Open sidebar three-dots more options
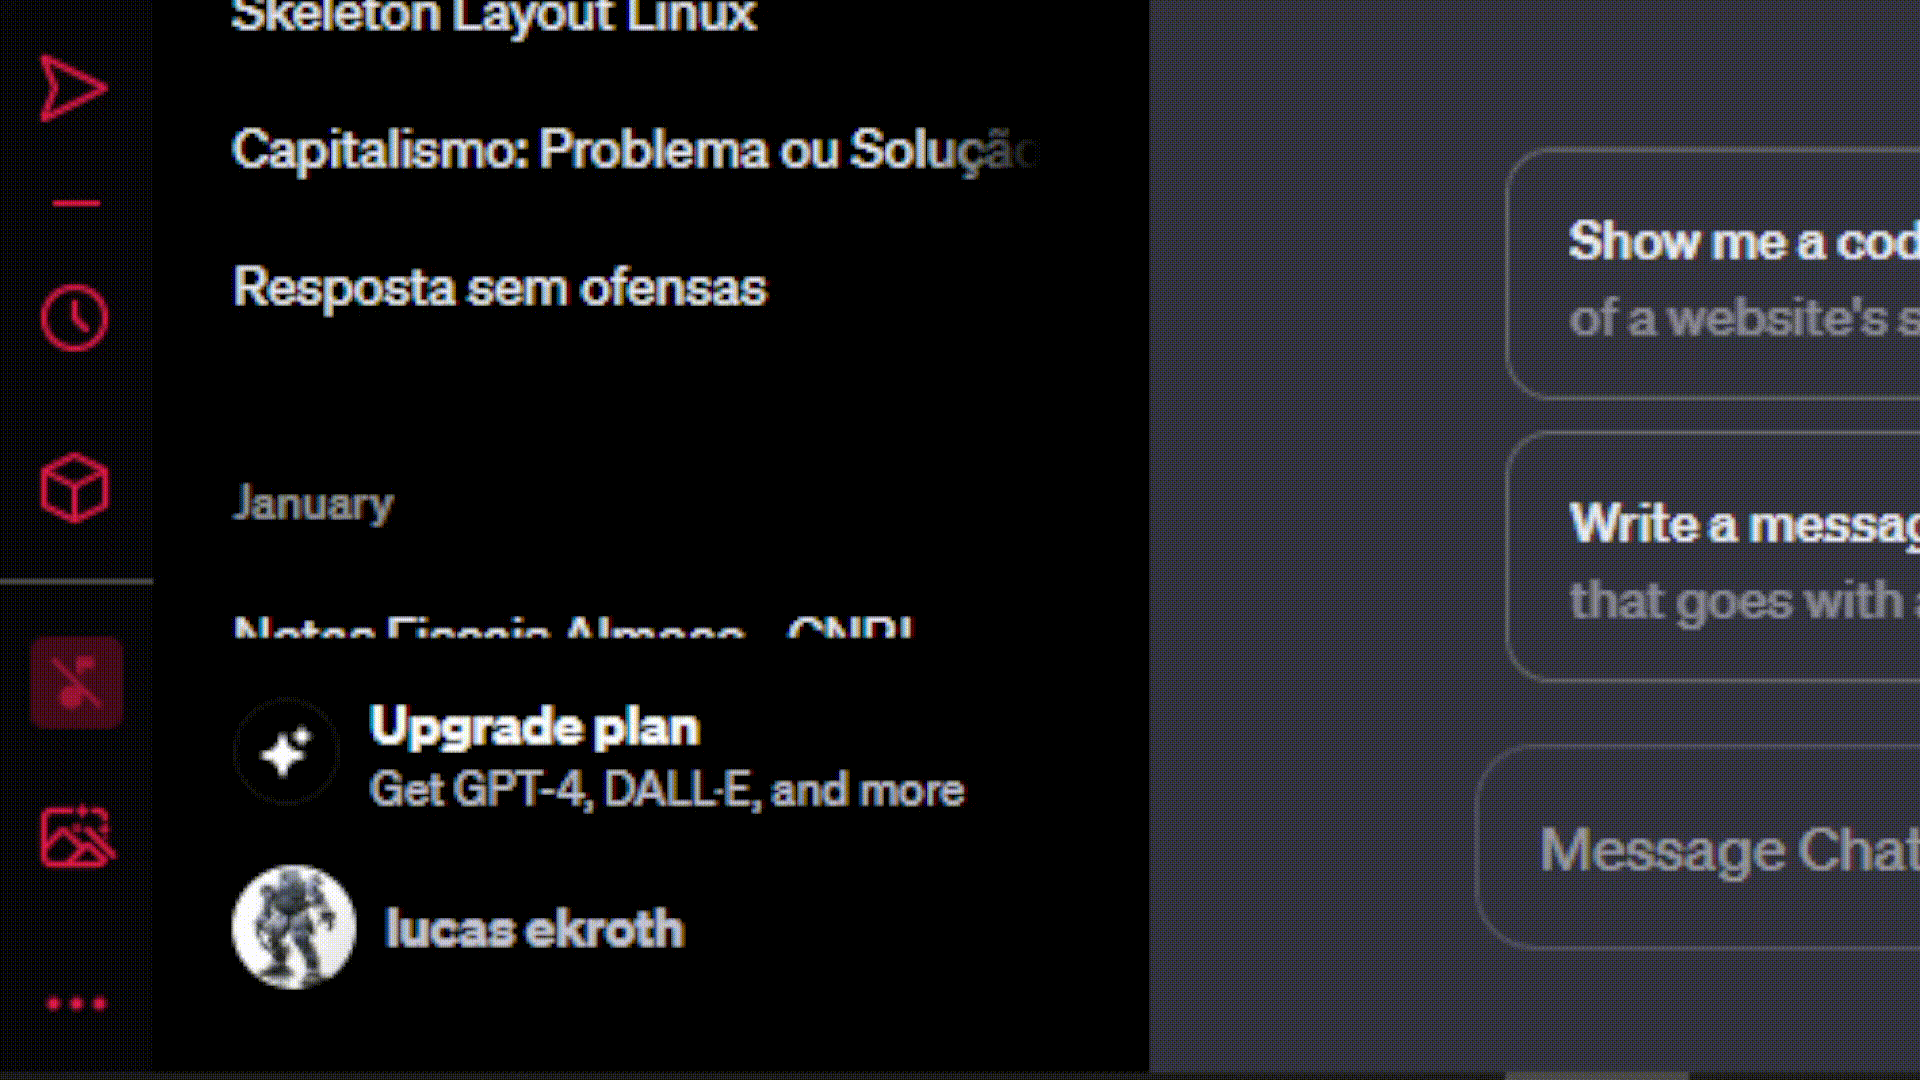 click(x=76, y=1003)
